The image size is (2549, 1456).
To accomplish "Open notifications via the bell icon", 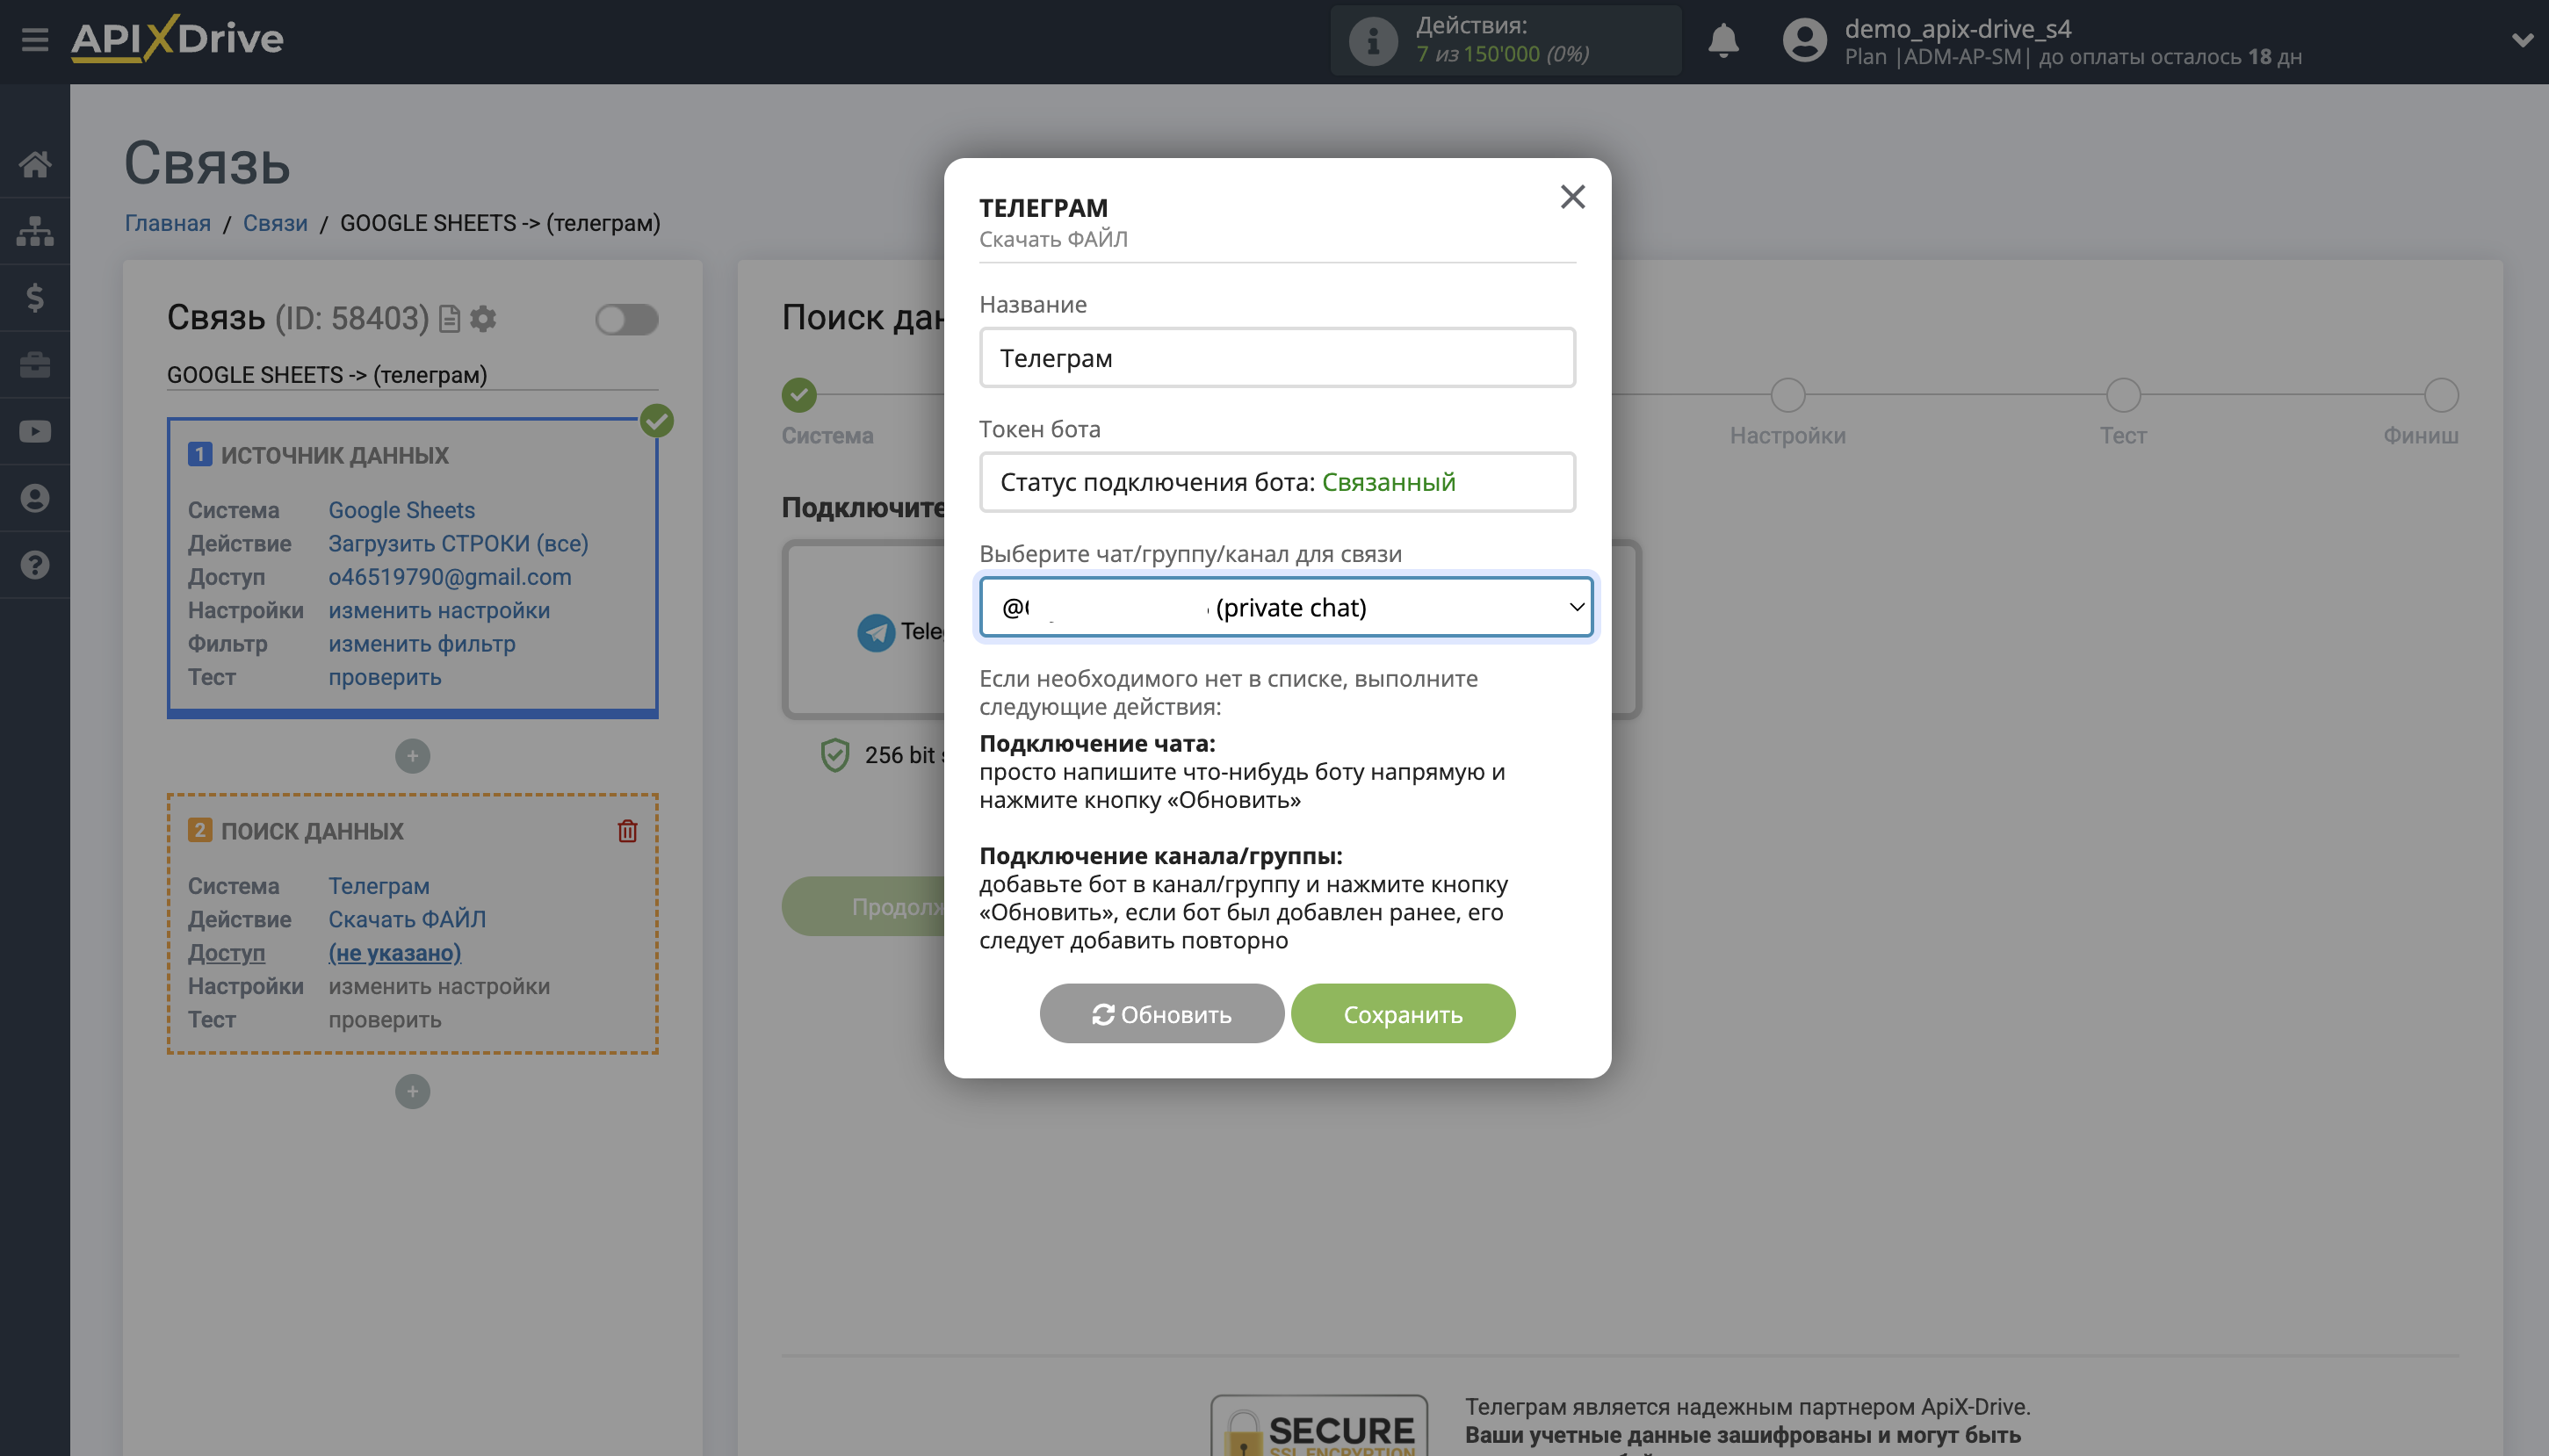I will pos(1723,41).
